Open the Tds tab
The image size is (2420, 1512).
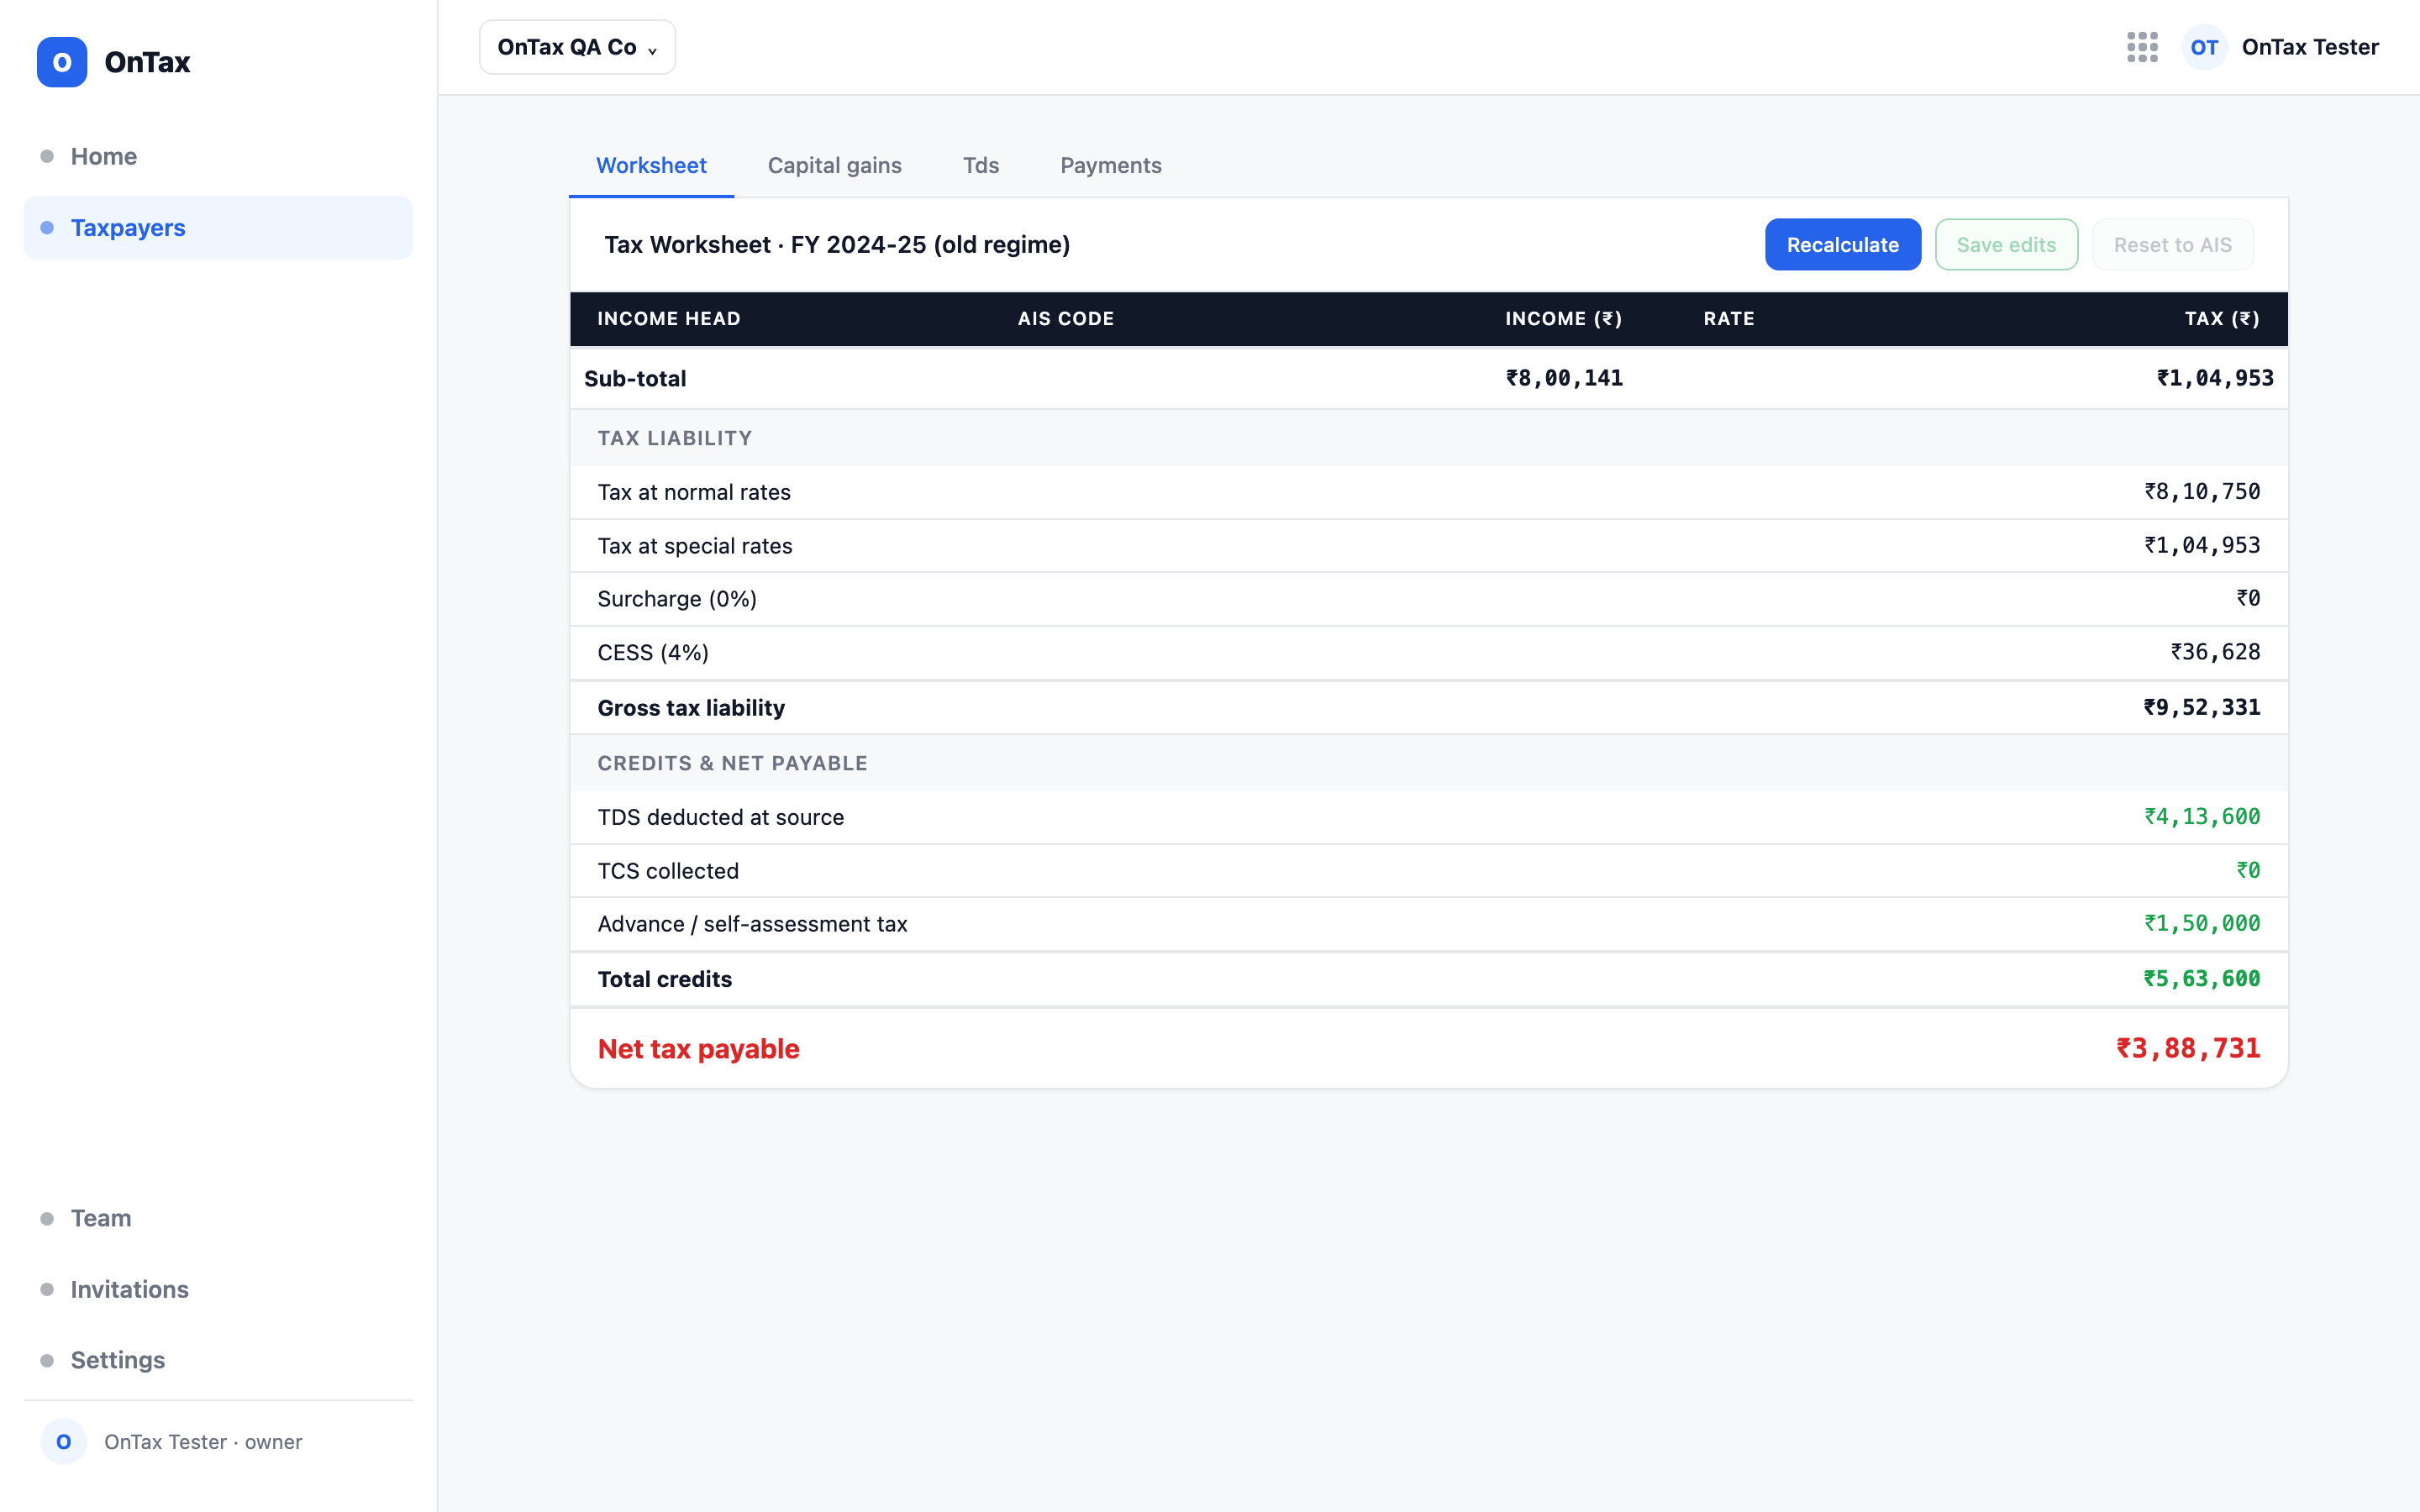981,165
